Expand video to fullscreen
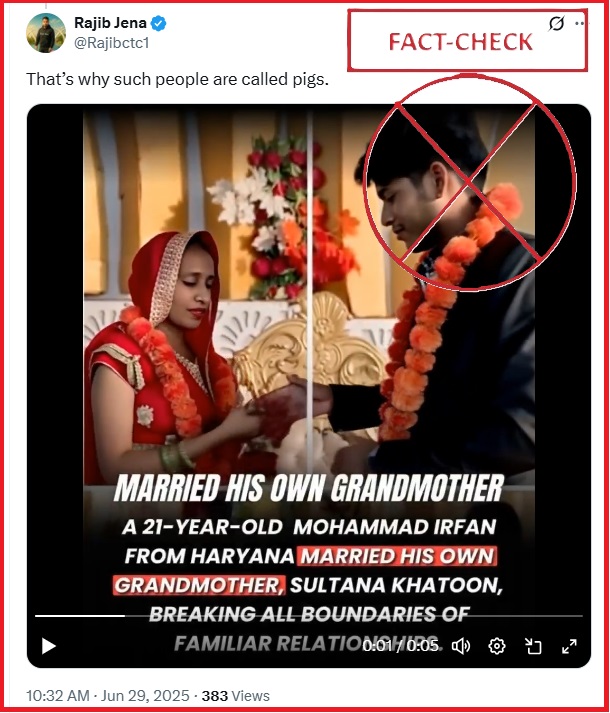610x713 pixels. point(569,646)
